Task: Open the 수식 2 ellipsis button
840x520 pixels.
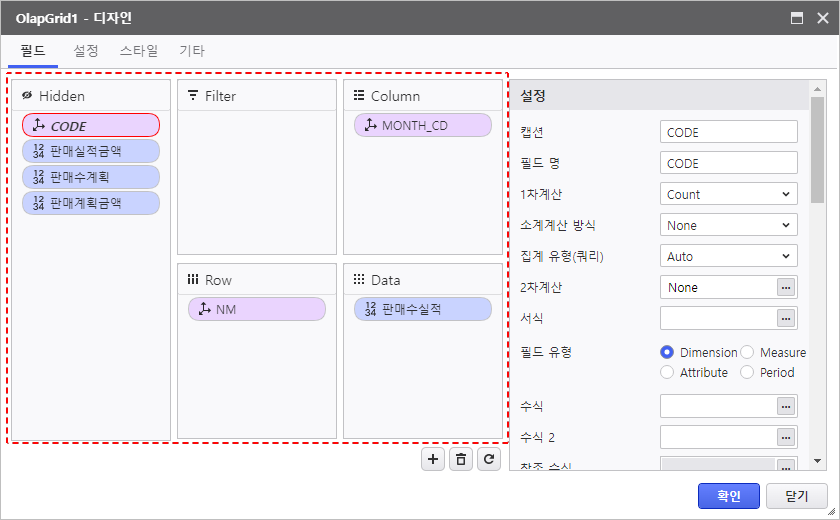Action: click(x=787, y=437)
